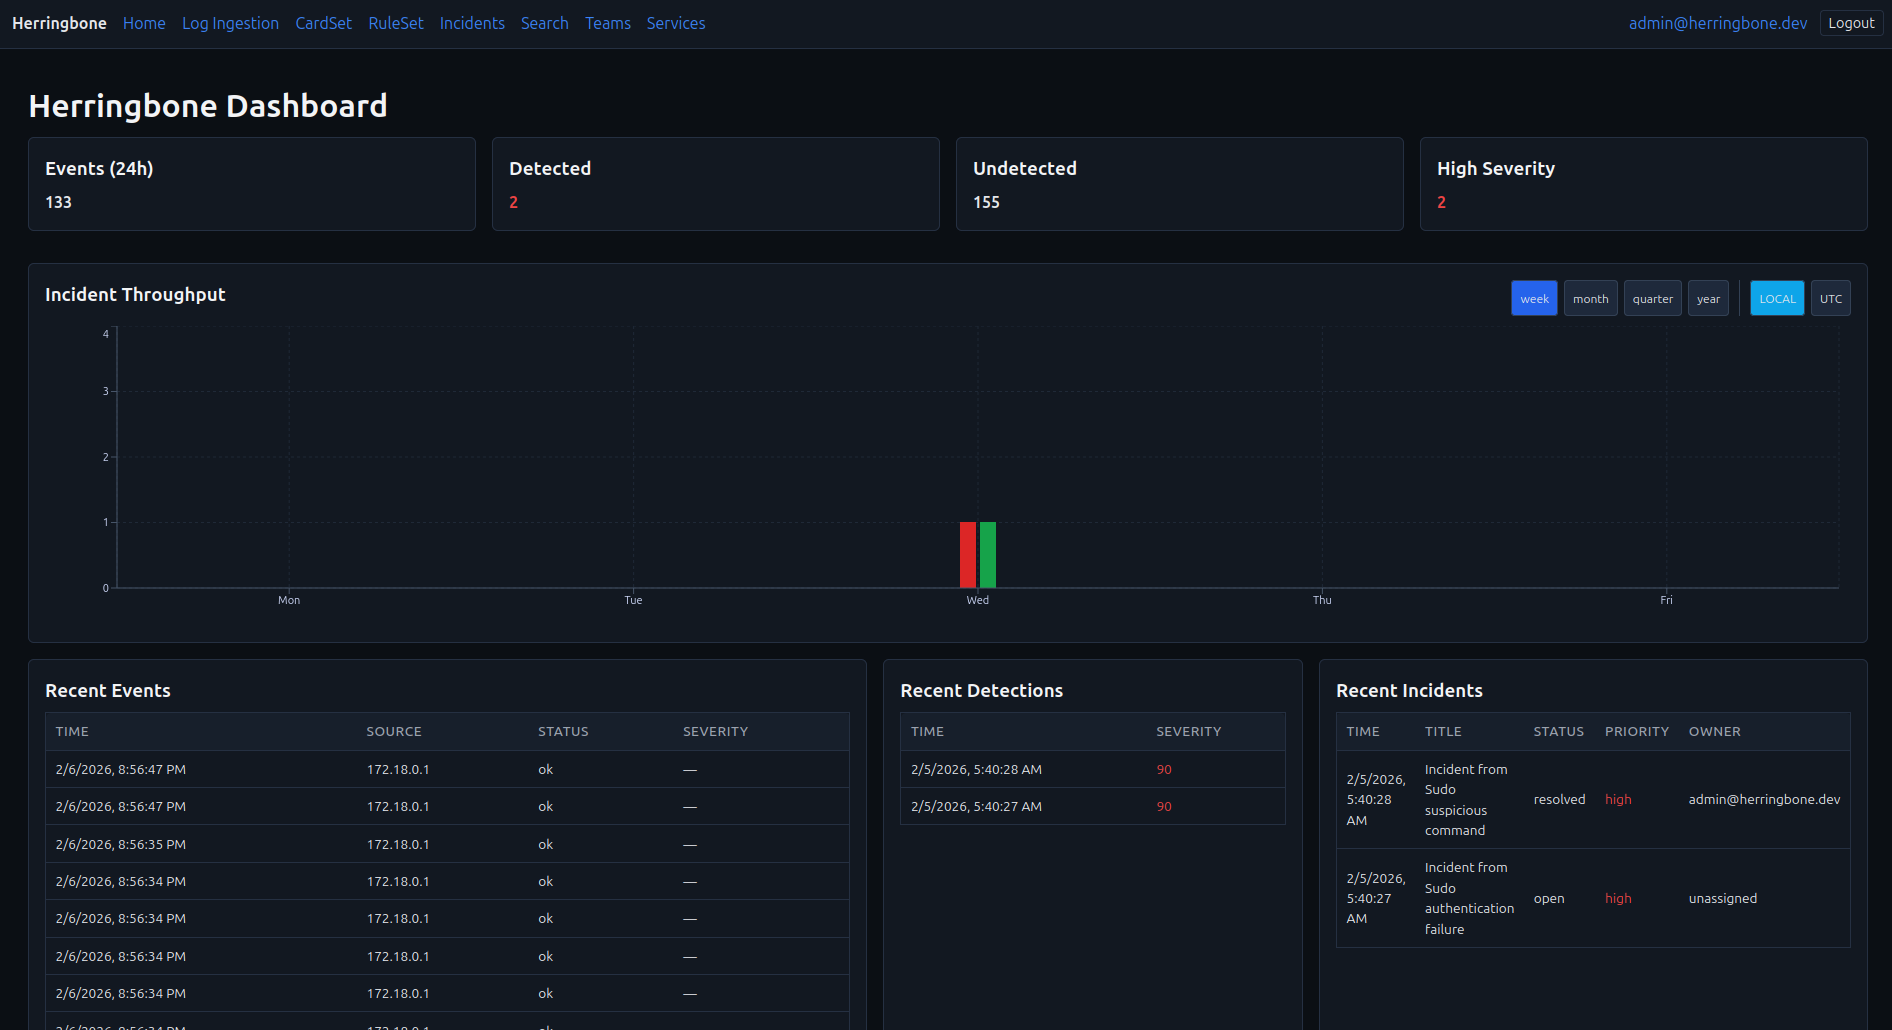Open the Sudo authentication failure incident
The image size is (1892, 1030).
click(x=1469, y=898)
